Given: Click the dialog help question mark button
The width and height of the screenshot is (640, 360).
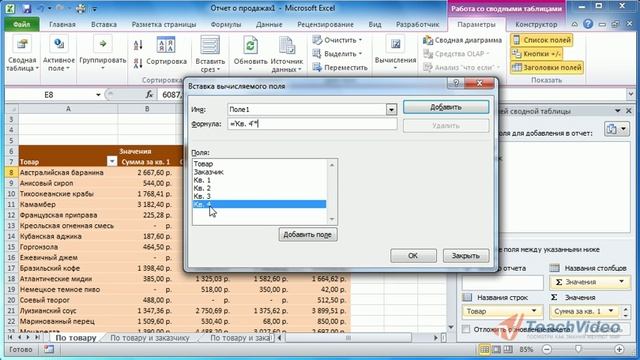Looking at the screenshot, I should 456,83.
